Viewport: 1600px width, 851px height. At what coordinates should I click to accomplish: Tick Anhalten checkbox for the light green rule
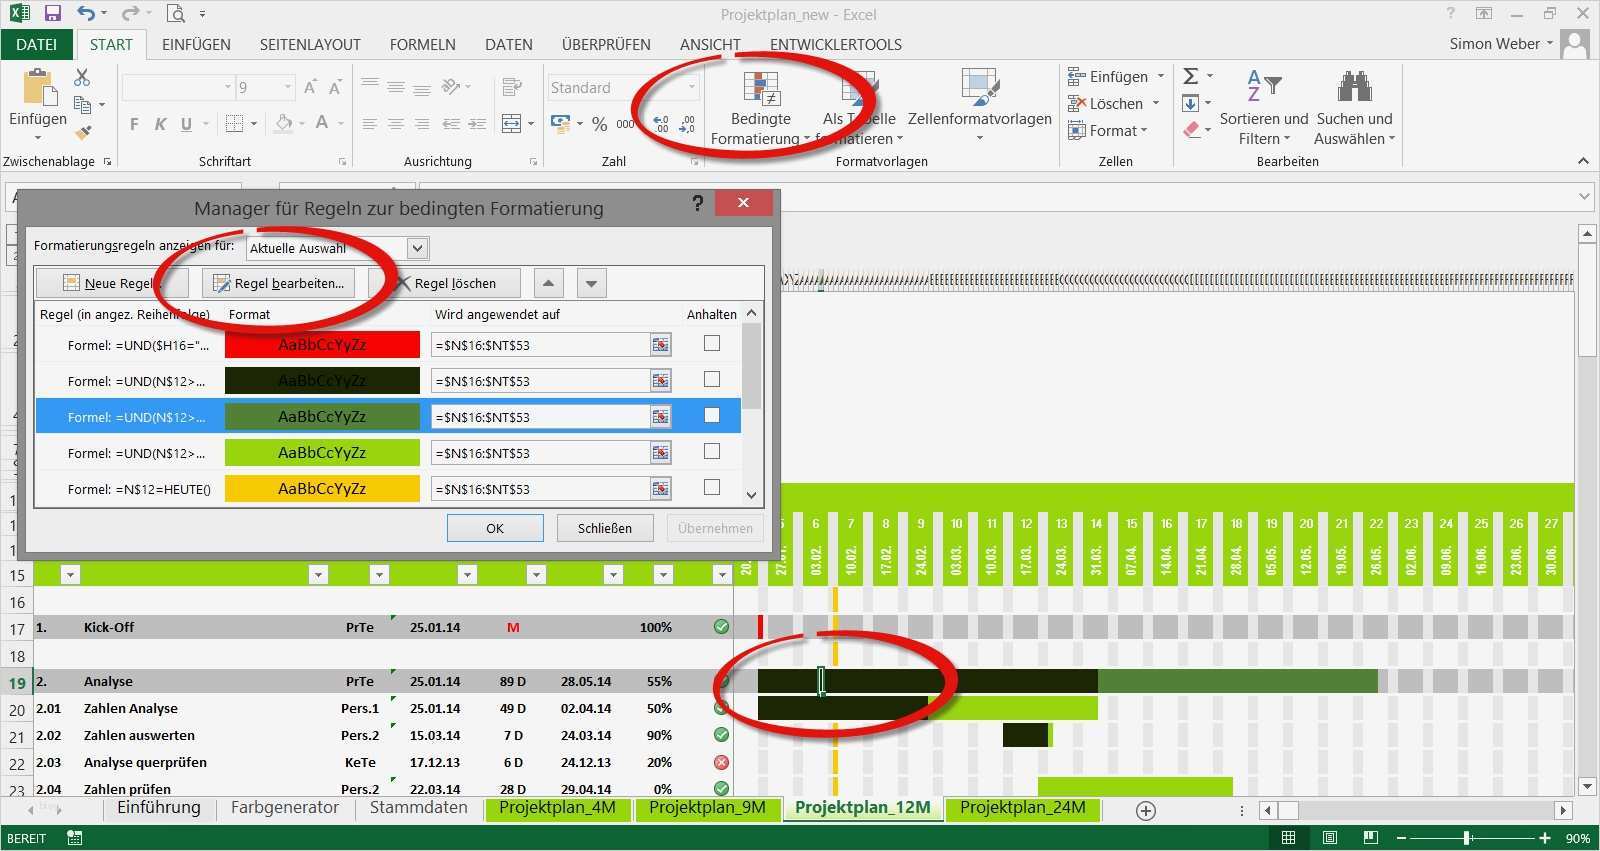tap(712, 451)
